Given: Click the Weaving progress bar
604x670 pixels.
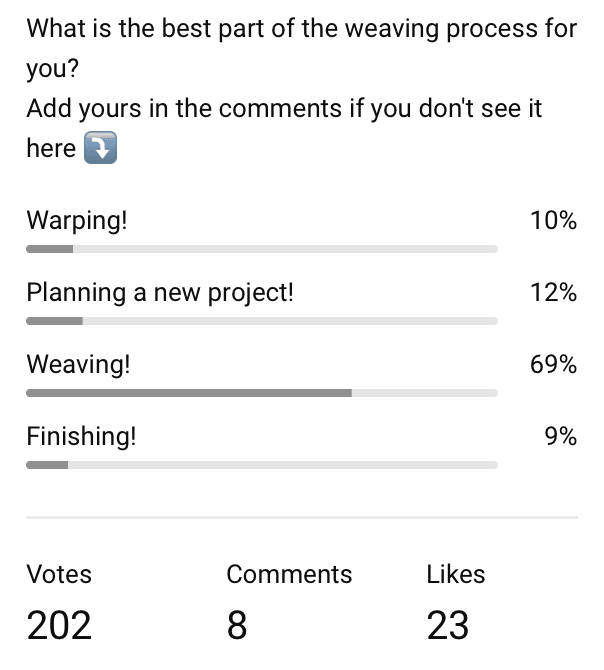Looking at the screenshot, I should (x=262, y=393).
